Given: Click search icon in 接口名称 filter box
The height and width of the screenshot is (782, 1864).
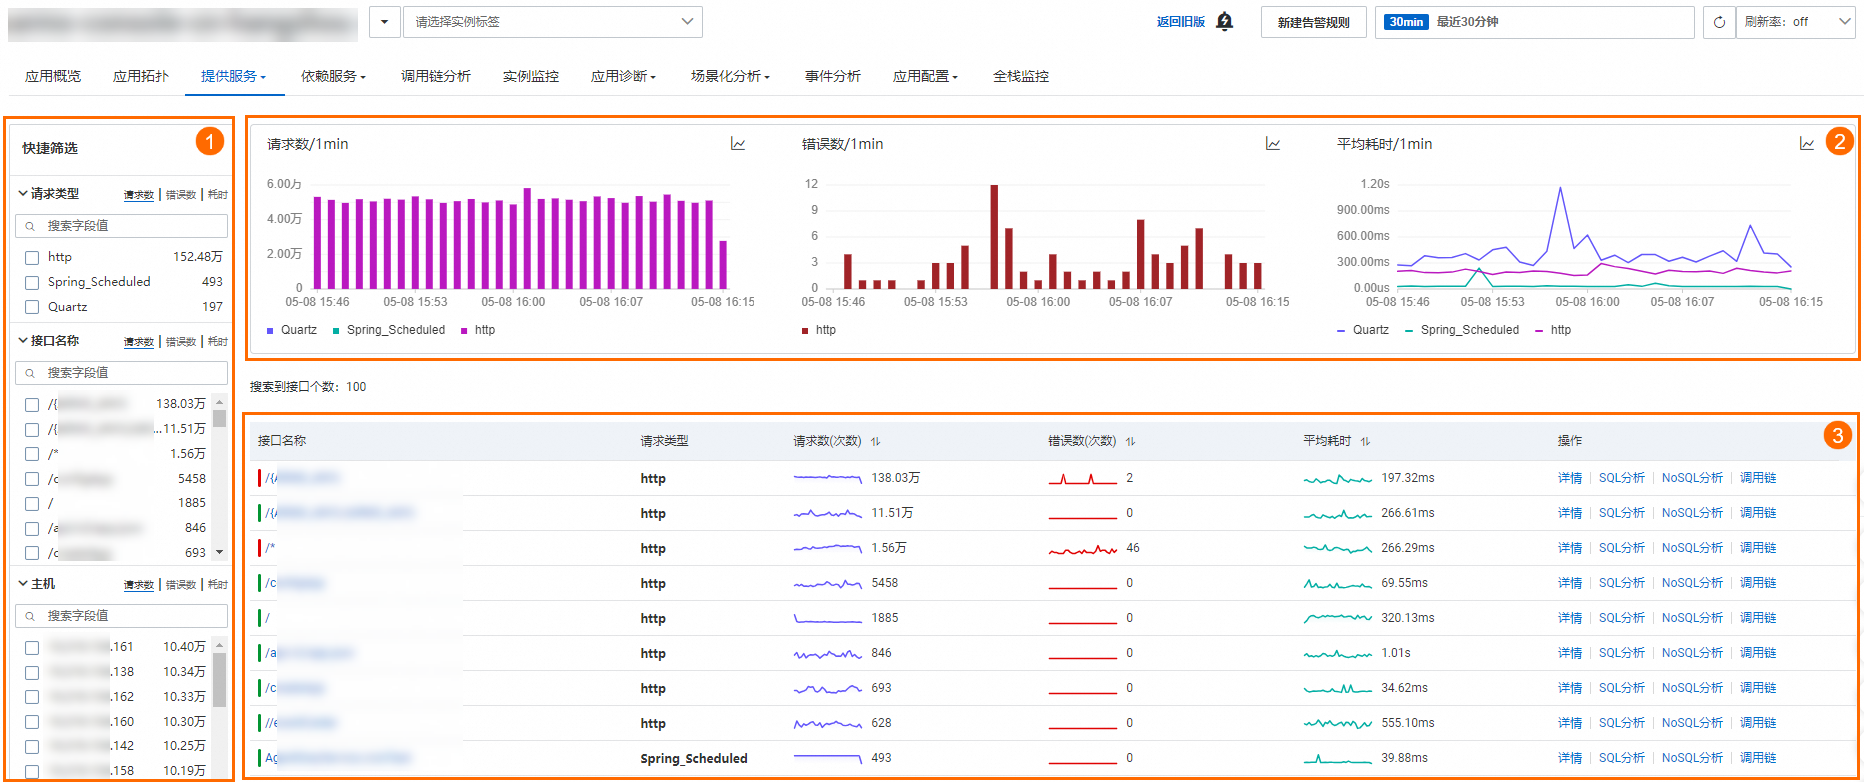Looking at the screenshot, I should pos(30,373).
